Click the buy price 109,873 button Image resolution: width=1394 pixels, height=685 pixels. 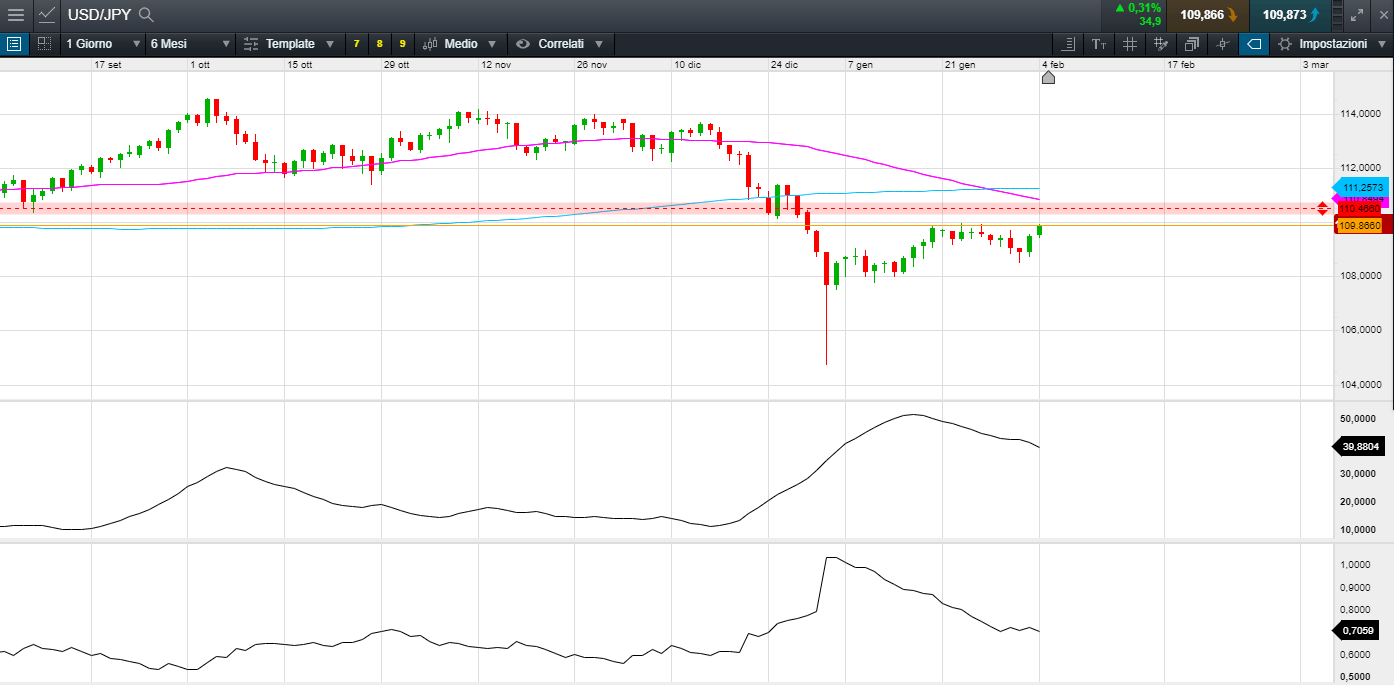(x=1290, y=15)
